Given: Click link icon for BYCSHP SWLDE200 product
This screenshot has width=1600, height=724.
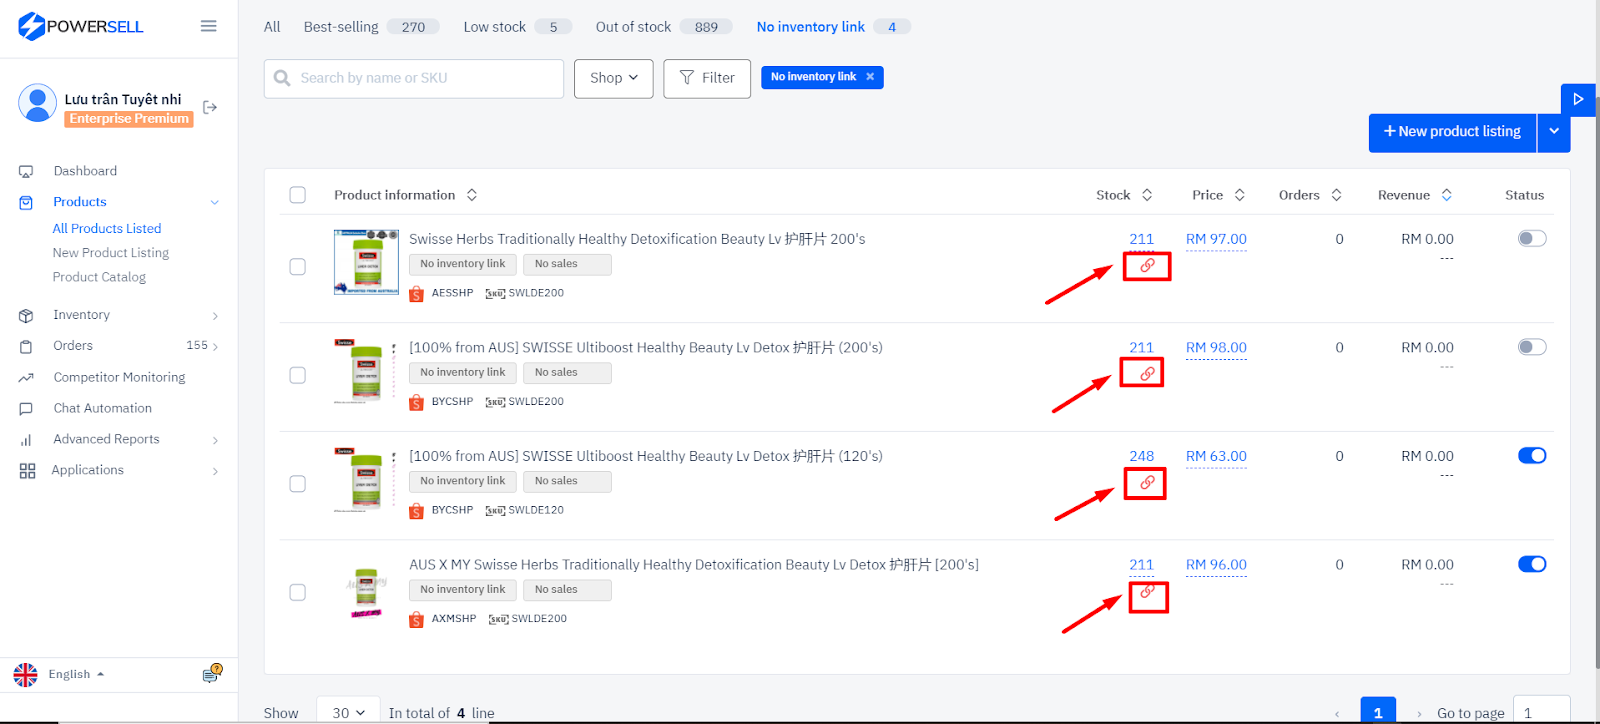Looking at the screenshot, I should tap(1147, 373).
